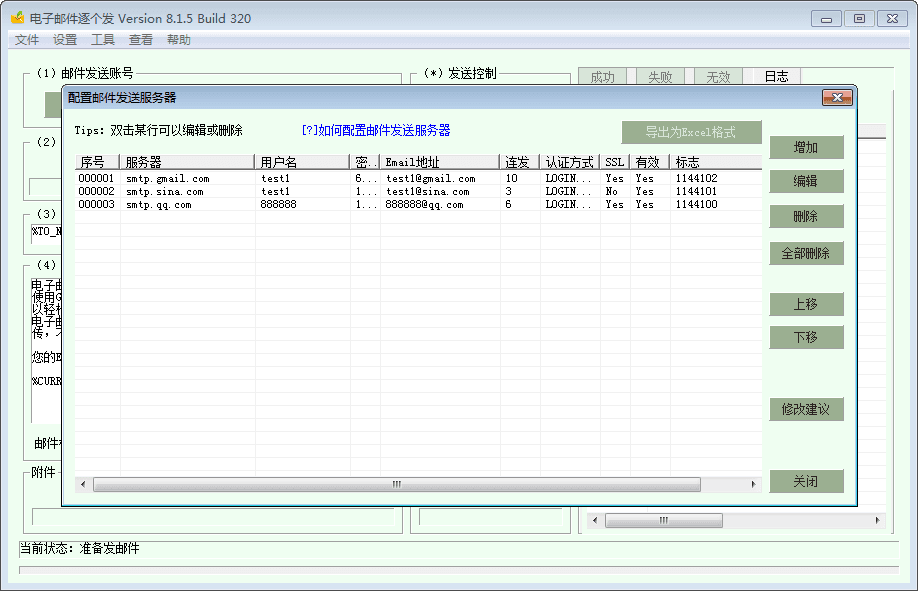
Task: Open 修改建议 suggestions button
Action: pos(806,409)
